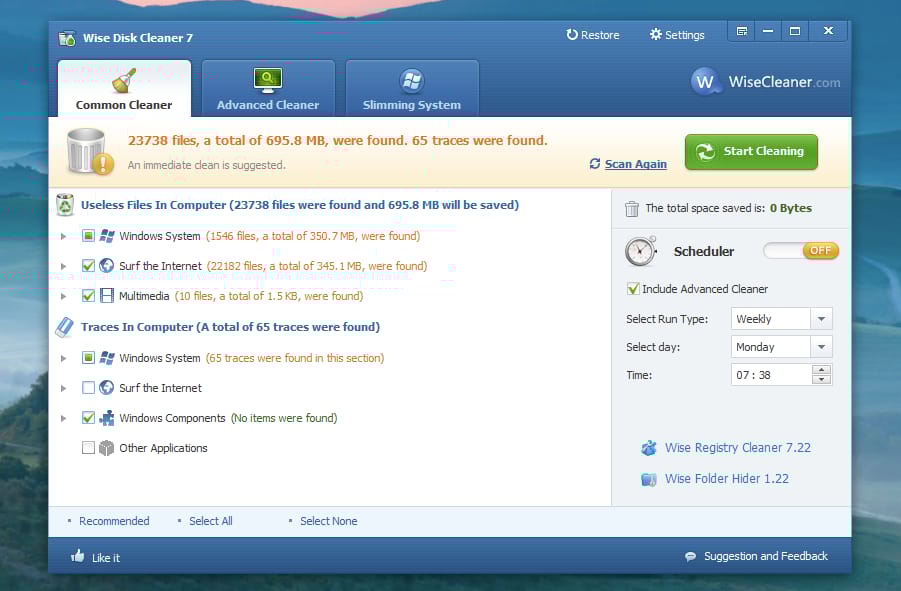The width and height of the screenshot is (901, 591).
Task: Click the trash can warning icon
Action: pos(90,152)
